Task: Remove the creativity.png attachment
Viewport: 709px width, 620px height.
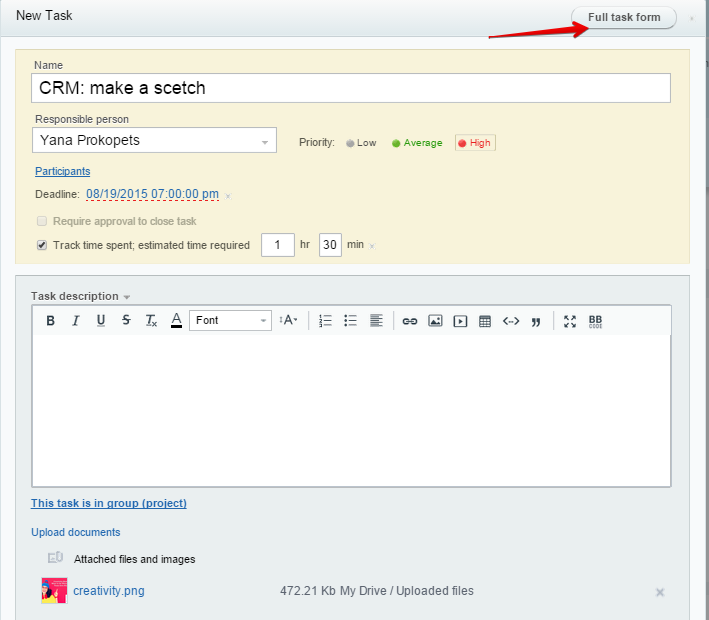Action: coord(660,592)
